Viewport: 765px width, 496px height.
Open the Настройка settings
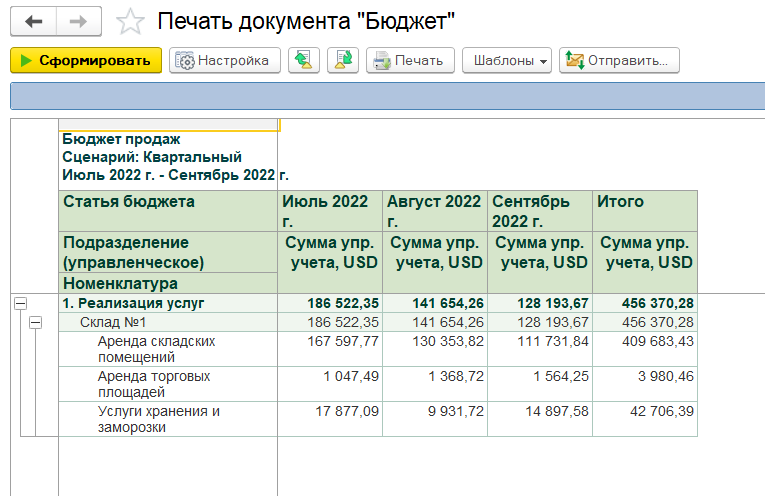(x=223, y=60)
